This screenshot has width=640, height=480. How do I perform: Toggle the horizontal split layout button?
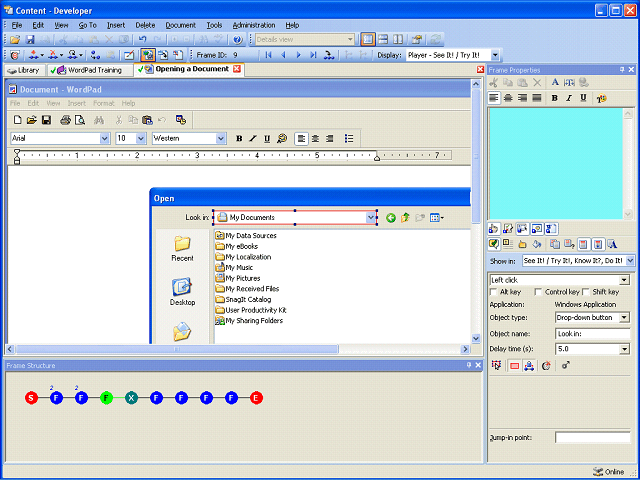coord(383,40)
